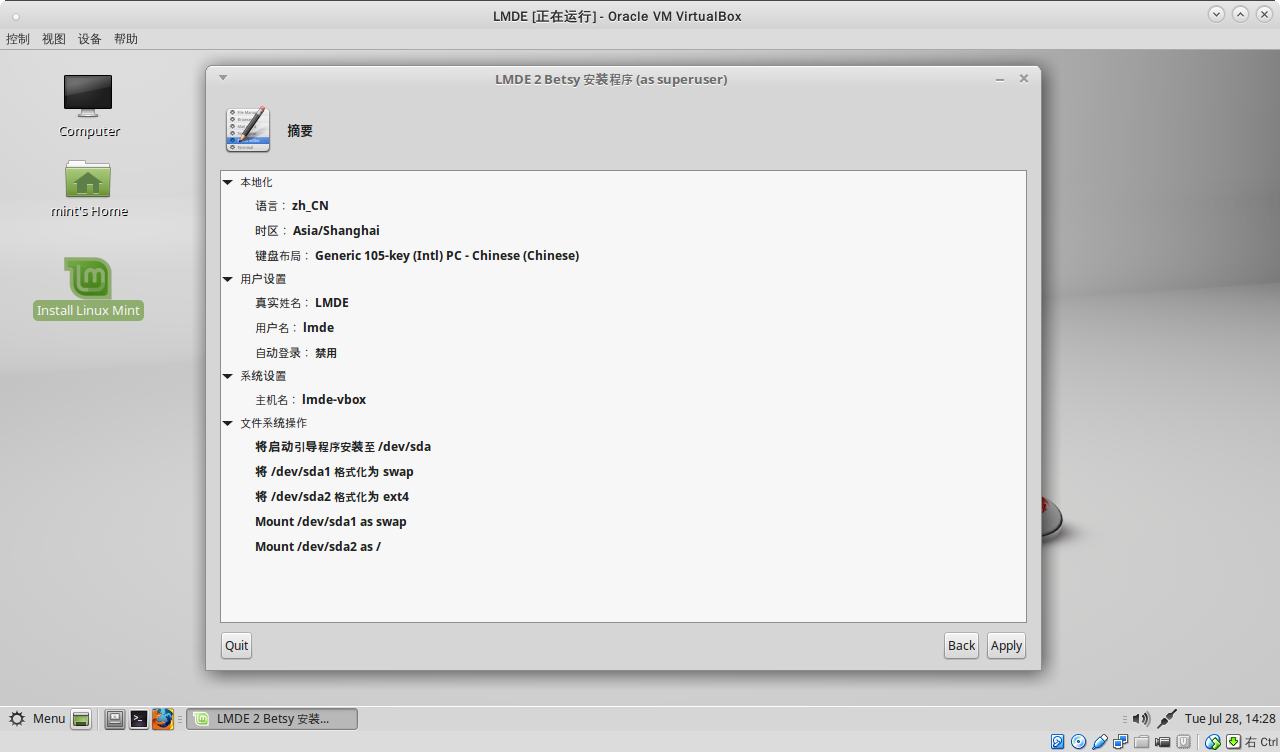Click the summary notepad icon in installer
The width and height of the screenshot is (1280, 752).
pyautogui.click(x=248, y=130)
